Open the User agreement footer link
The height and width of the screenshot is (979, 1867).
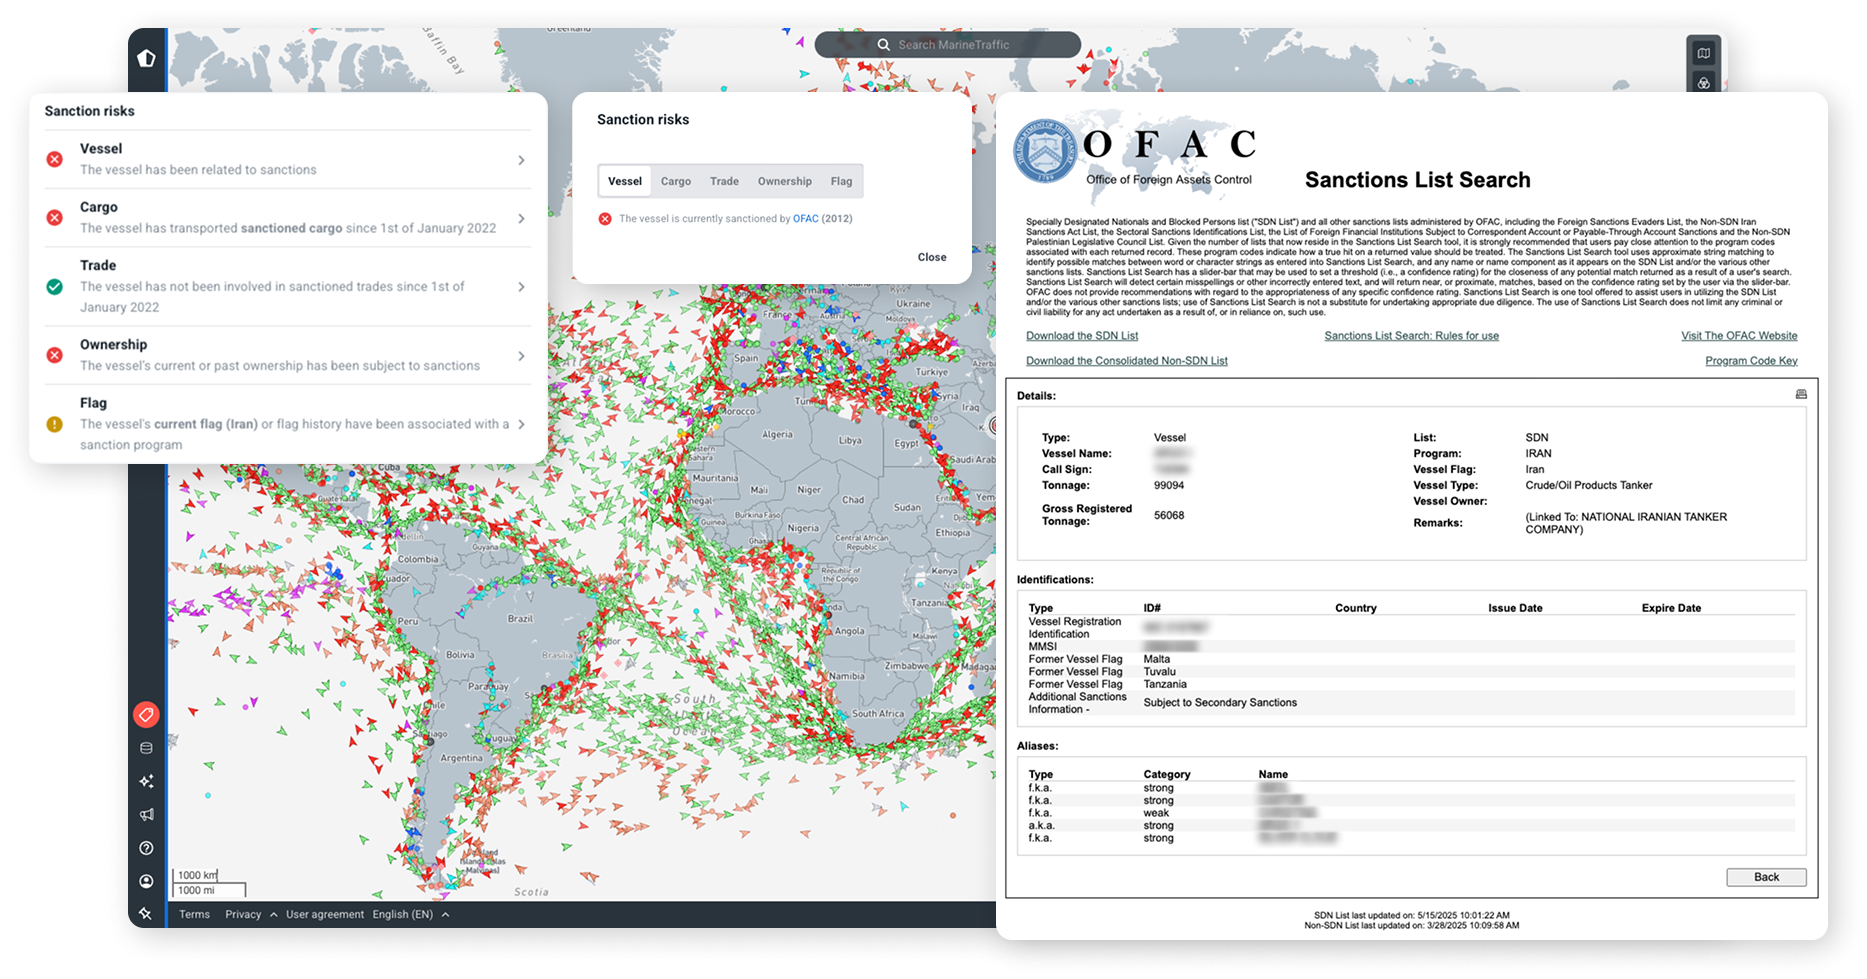coord(325,915)
